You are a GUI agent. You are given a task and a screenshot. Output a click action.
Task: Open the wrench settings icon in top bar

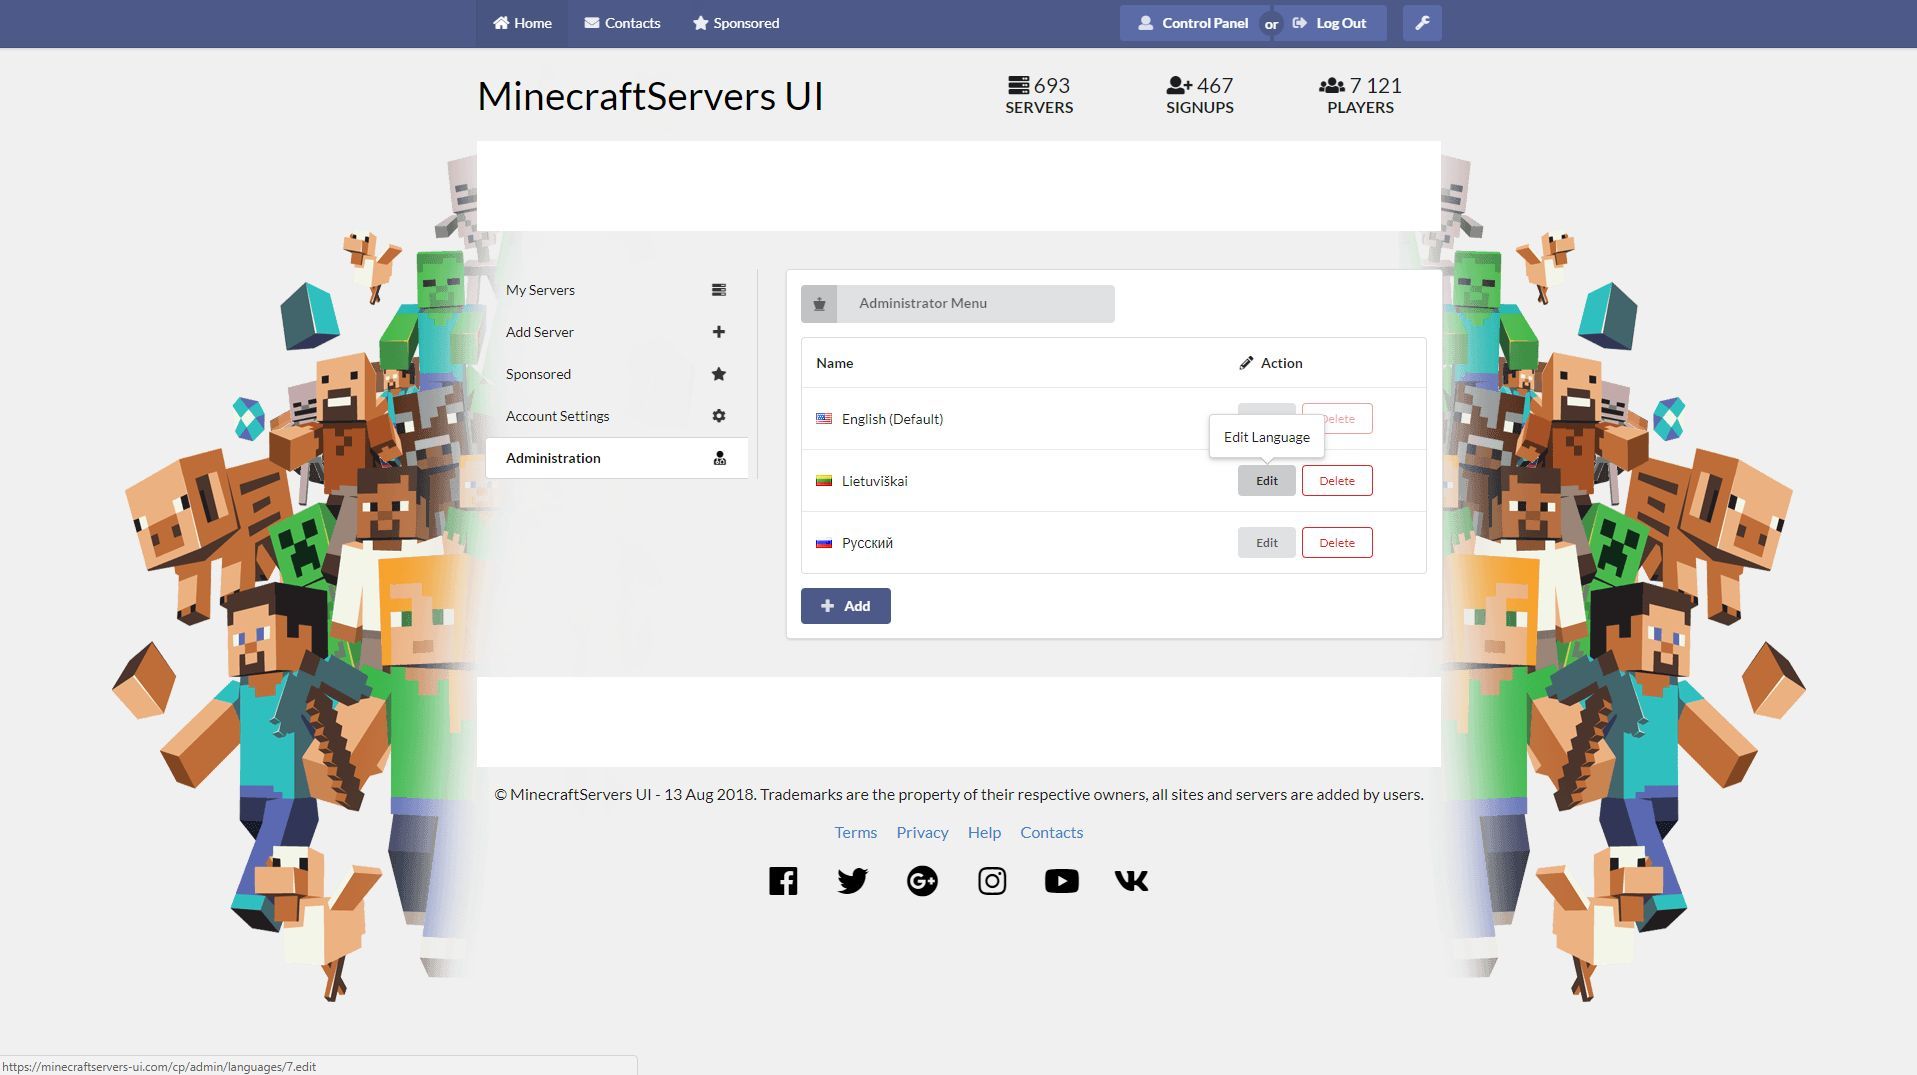[1422, 23]
